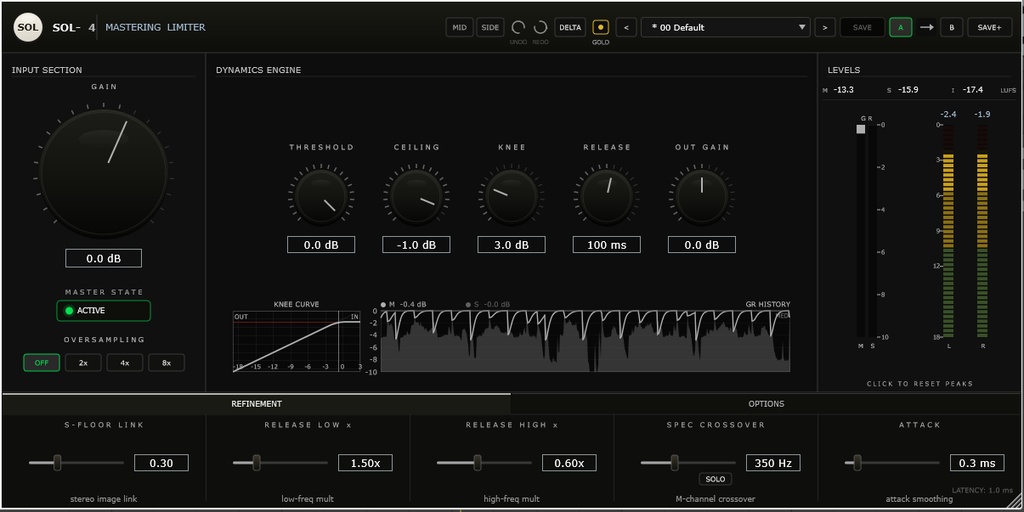Click the knee 3.0 dB value field
Screen dimensions: 1024x512
coord(511,245)
